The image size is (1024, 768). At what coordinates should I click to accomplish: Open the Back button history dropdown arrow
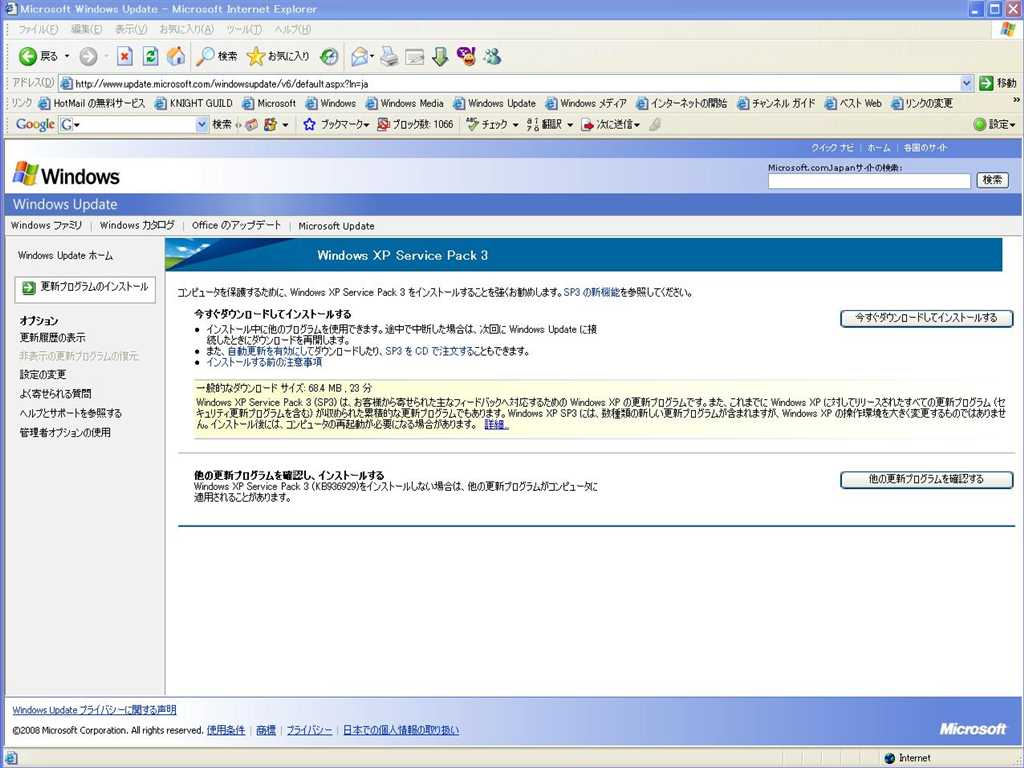(67, 57)
